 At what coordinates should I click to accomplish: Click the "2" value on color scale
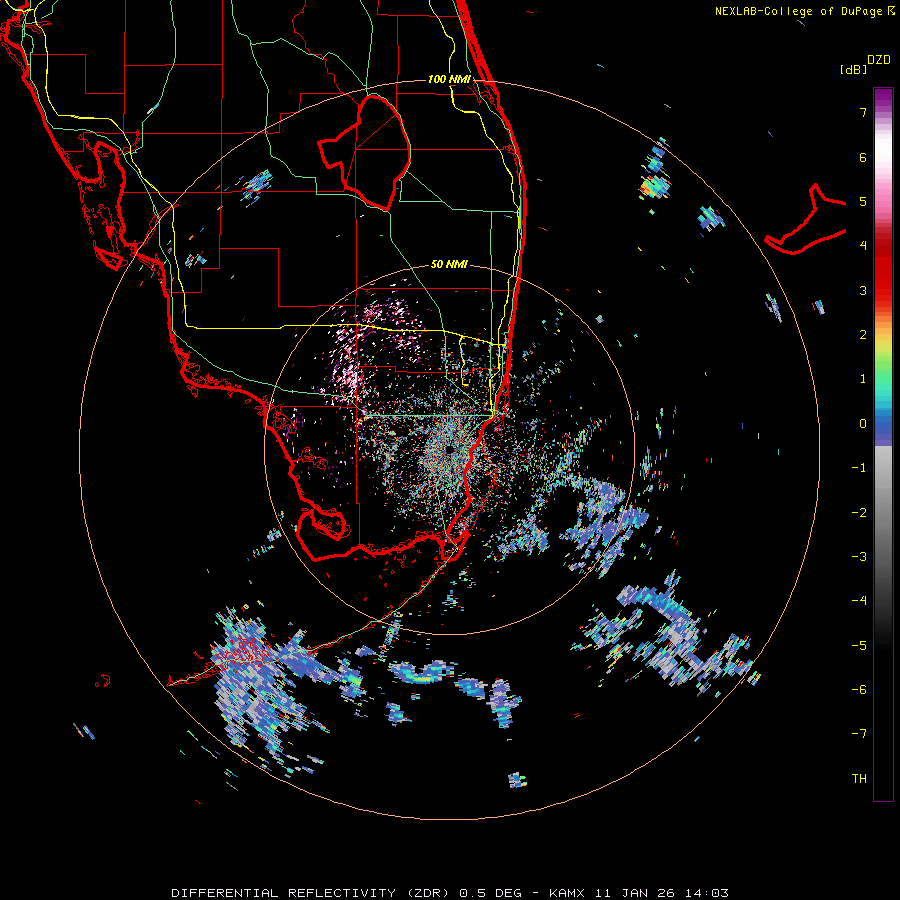tap(863, 335)
